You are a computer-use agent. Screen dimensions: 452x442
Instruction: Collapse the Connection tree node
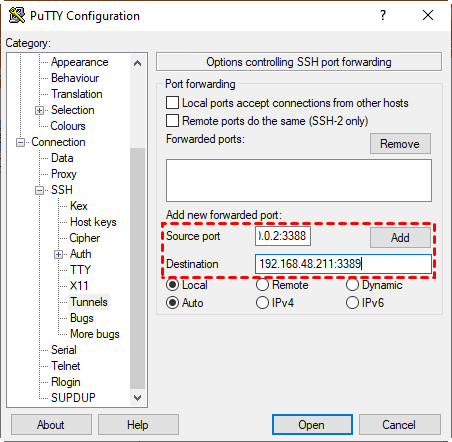click(x=20, y=142)
